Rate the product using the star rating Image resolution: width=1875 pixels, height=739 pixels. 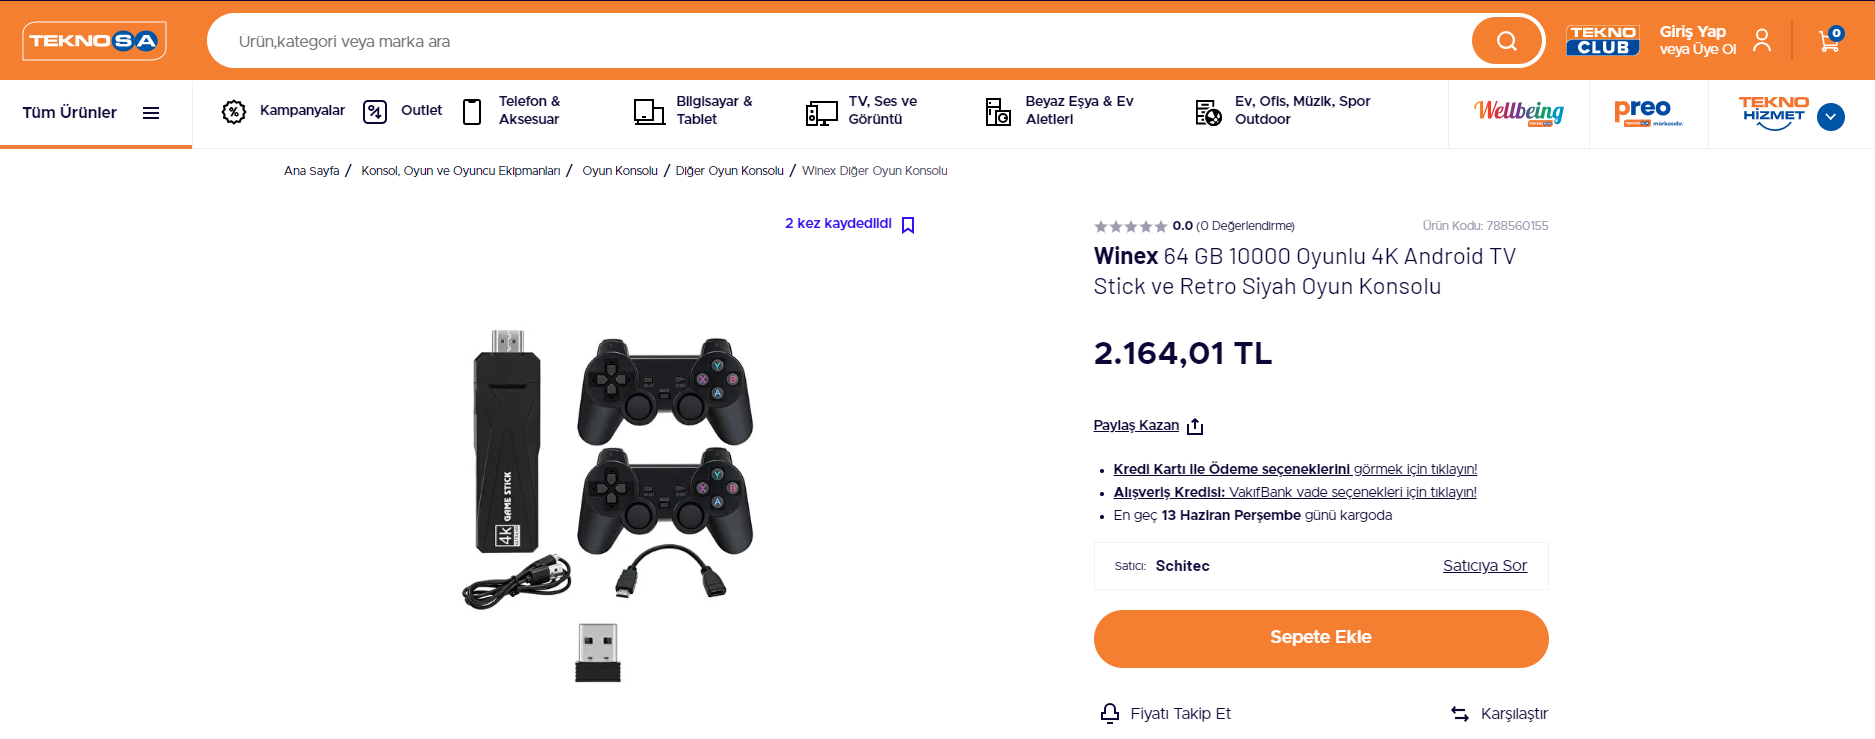click(x=1130, y=226)
